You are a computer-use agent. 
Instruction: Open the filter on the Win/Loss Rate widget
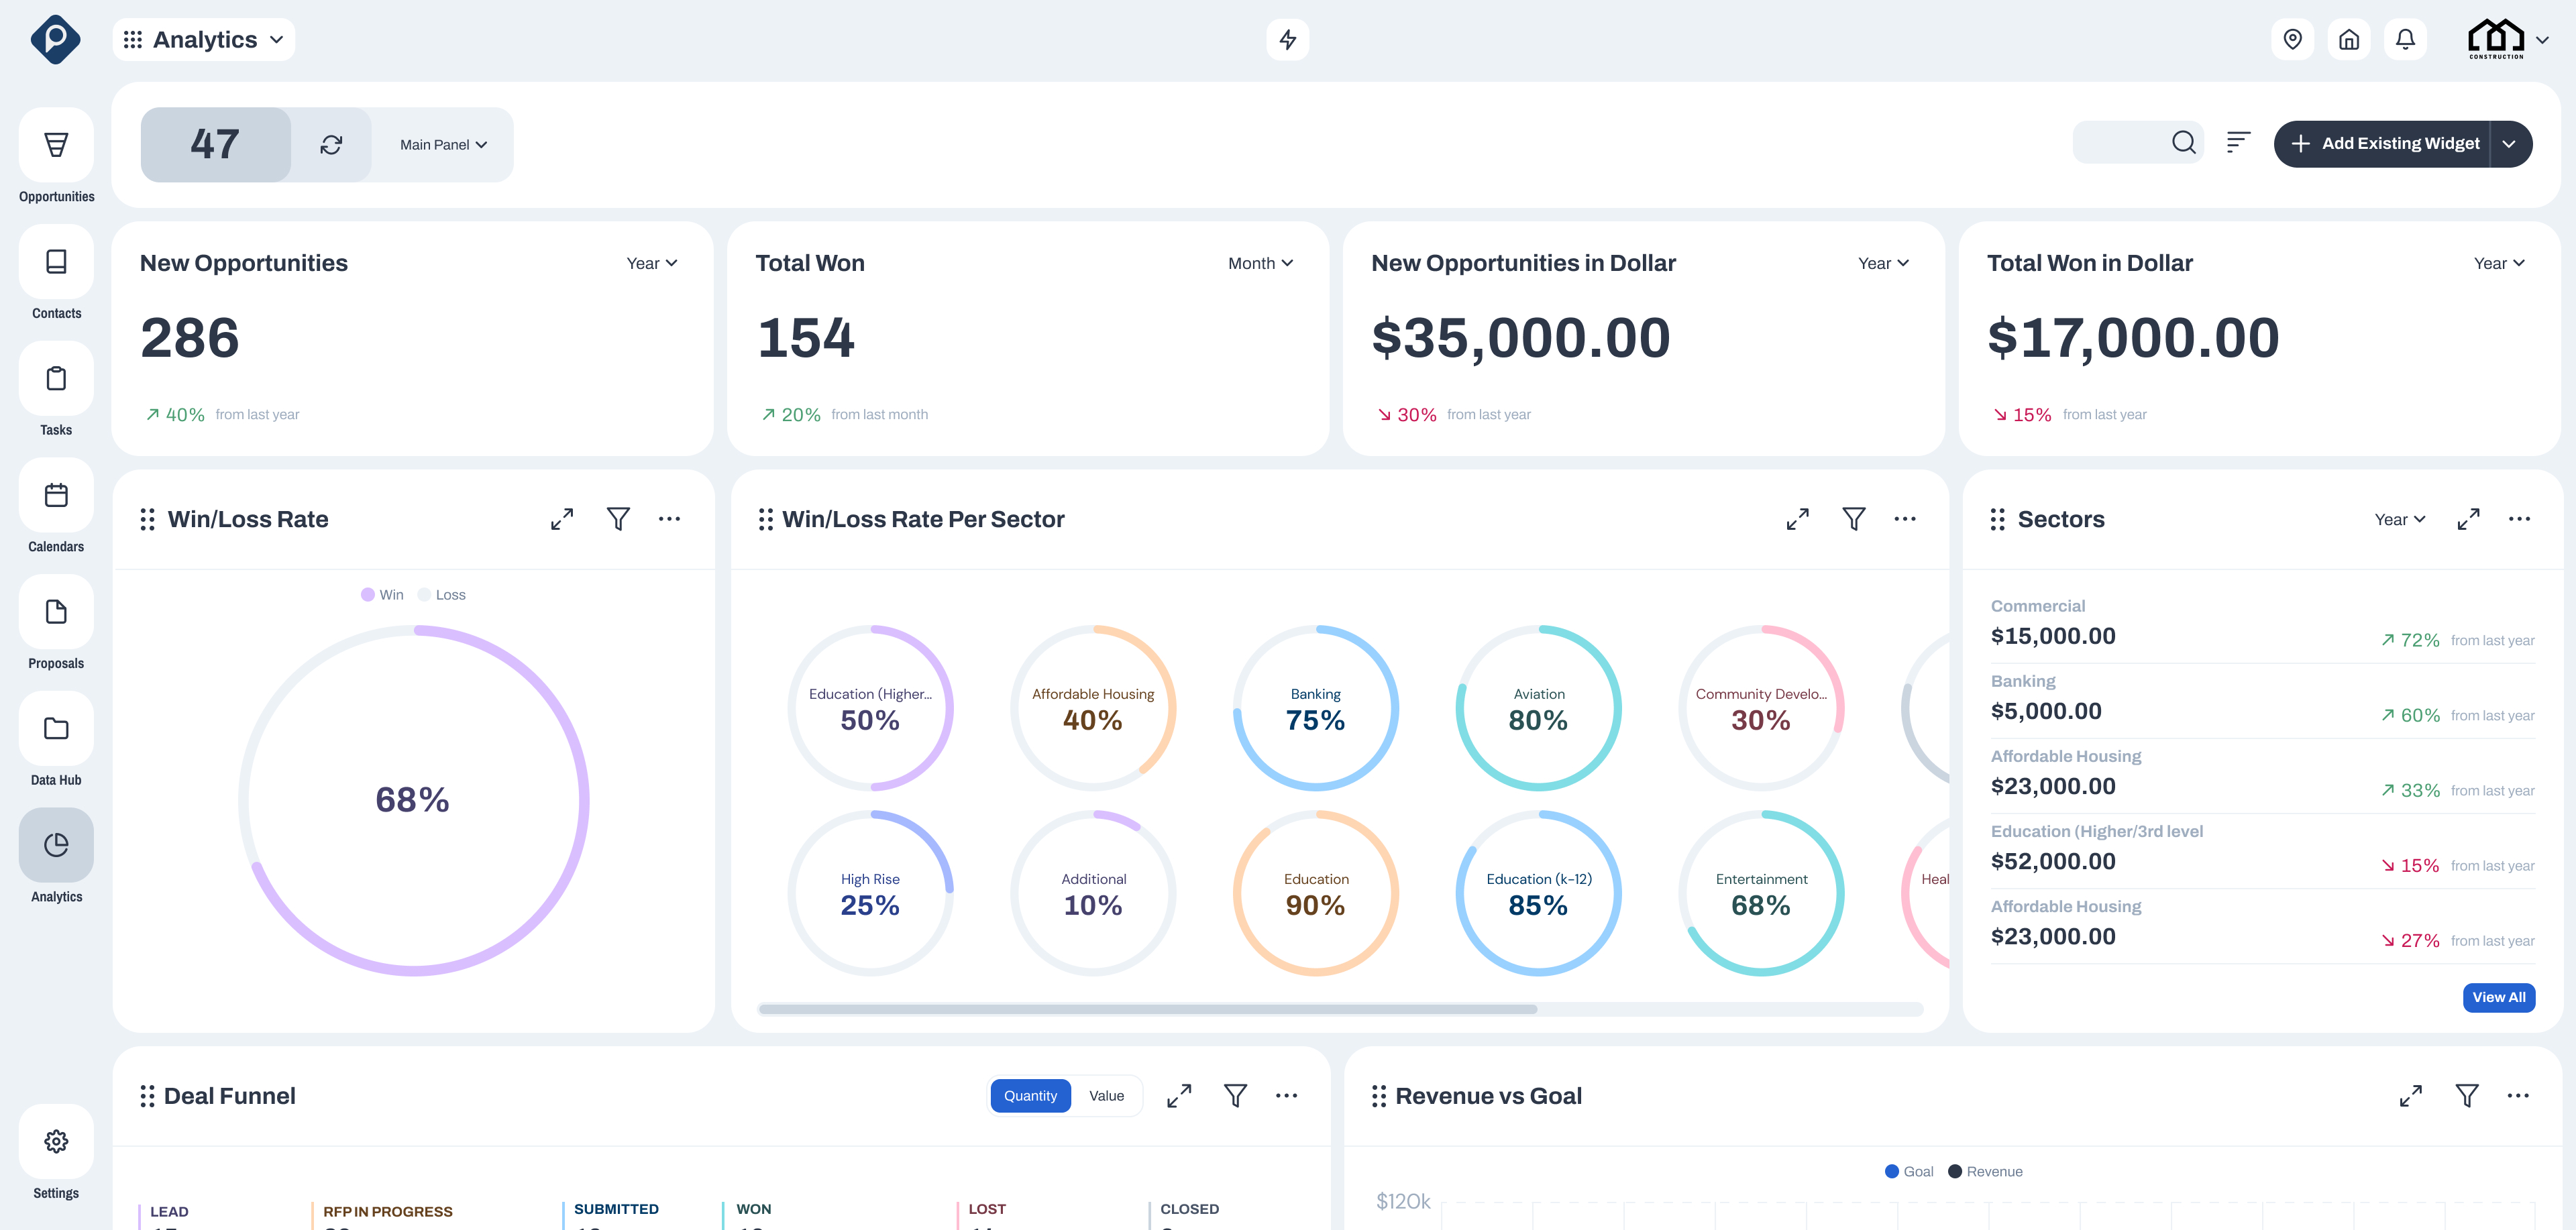pyautogui.click(x=618, y=518)
